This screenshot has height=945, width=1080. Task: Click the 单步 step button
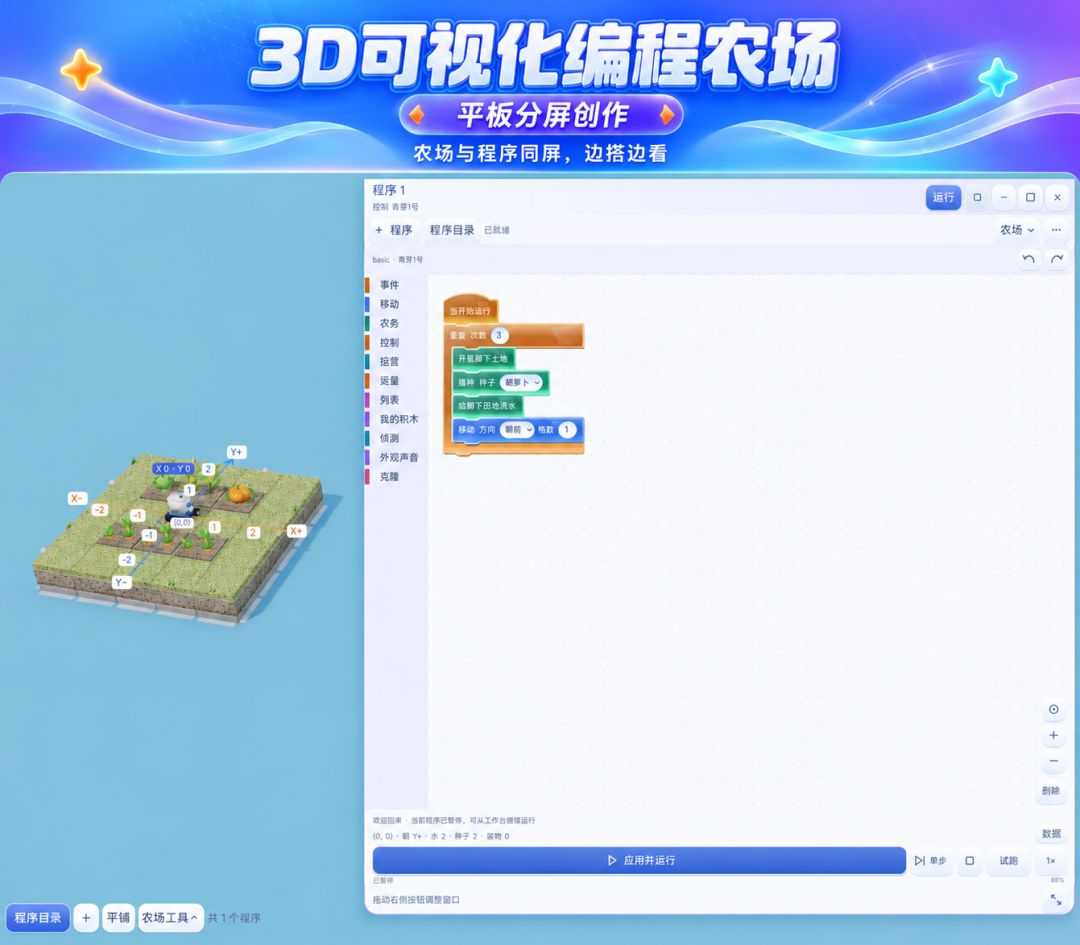click(x=931, y=861)
